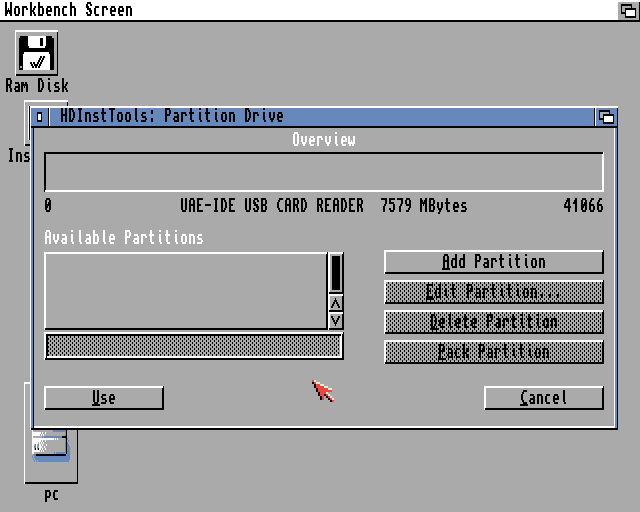Click the HDInstTools: Partition Drive title bar
640x512 pixels.
400,116
